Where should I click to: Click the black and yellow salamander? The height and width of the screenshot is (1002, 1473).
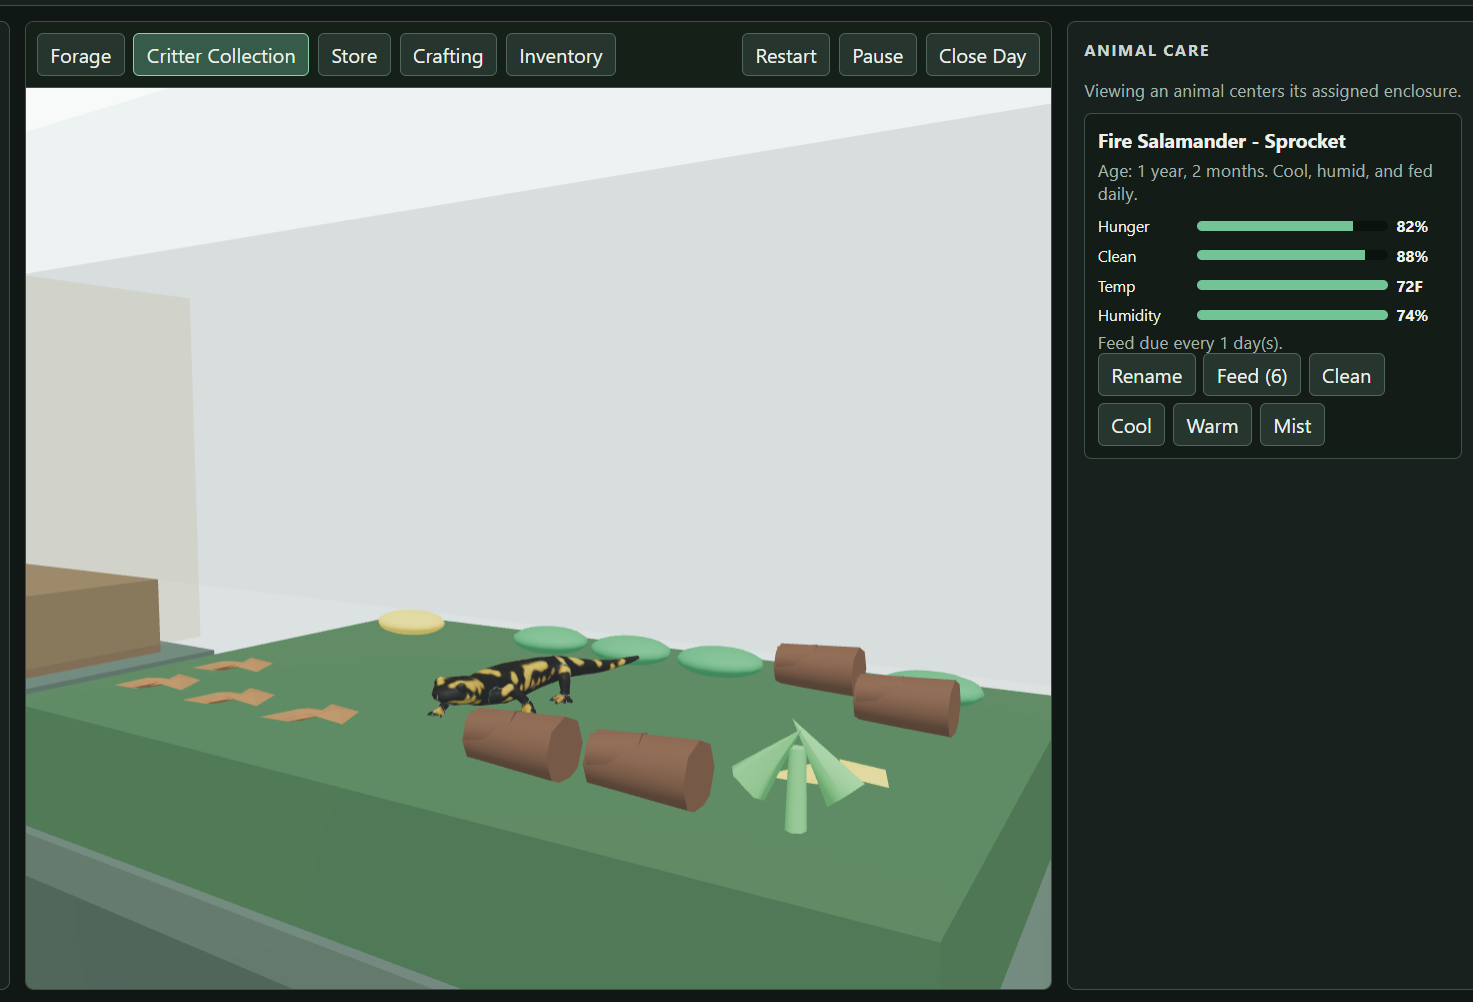pyautogui.click(x=530, y=684)
